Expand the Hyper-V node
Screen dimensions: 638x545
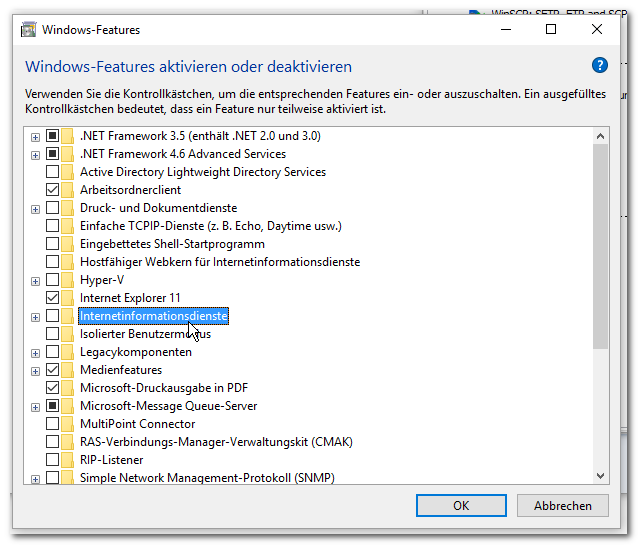point(35,281)
